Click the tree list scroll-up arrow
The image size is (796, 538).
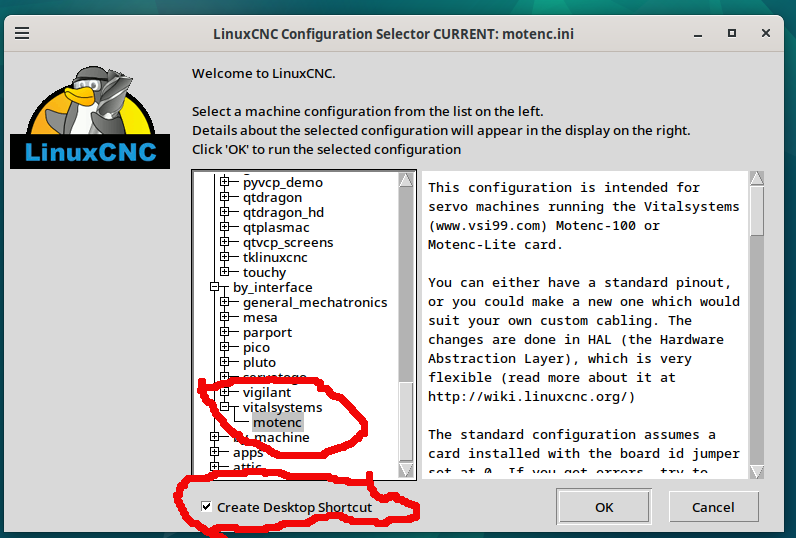406,179
